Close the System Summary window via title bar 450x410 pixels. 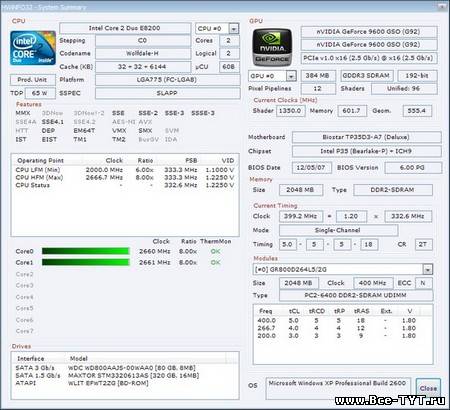coord(442,6)
